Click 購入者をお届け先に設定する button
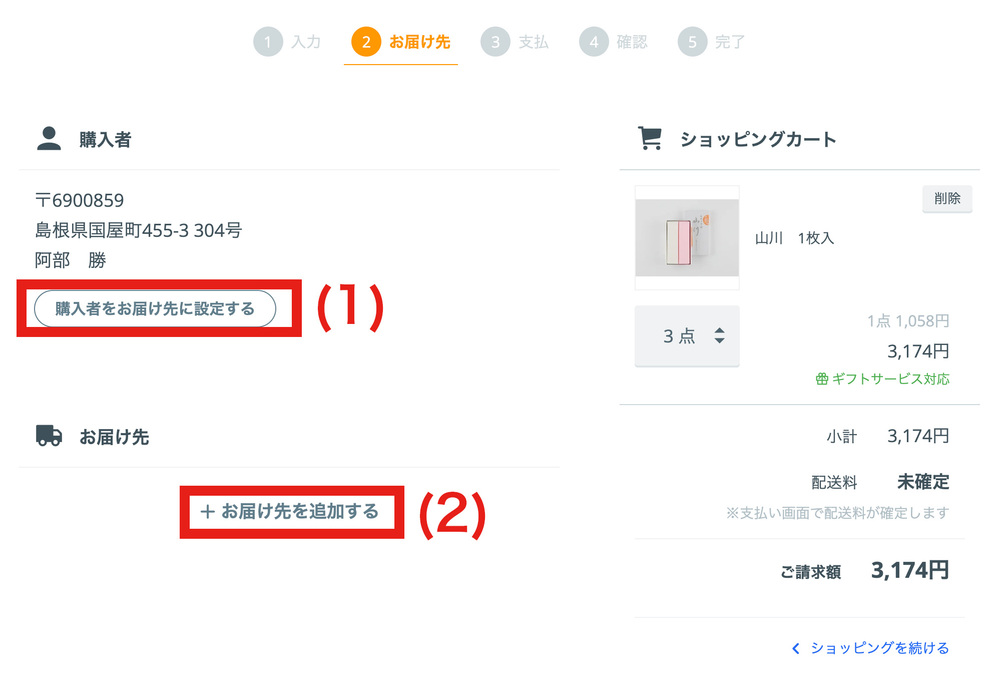This screenshot has width=999, height=696. [x=155, y=308]
